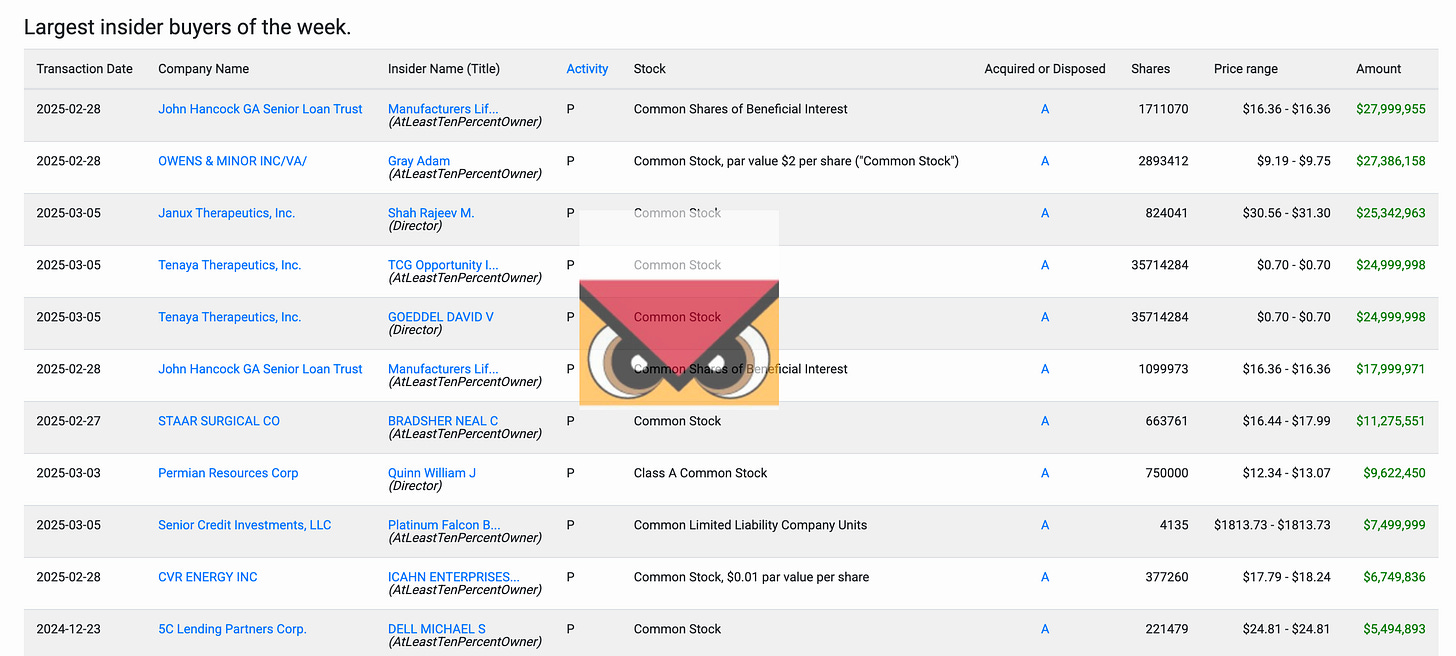1456x656 pixels.
Task: Click price range $9.19 - $9.75
Action: tap(1294, 161)
